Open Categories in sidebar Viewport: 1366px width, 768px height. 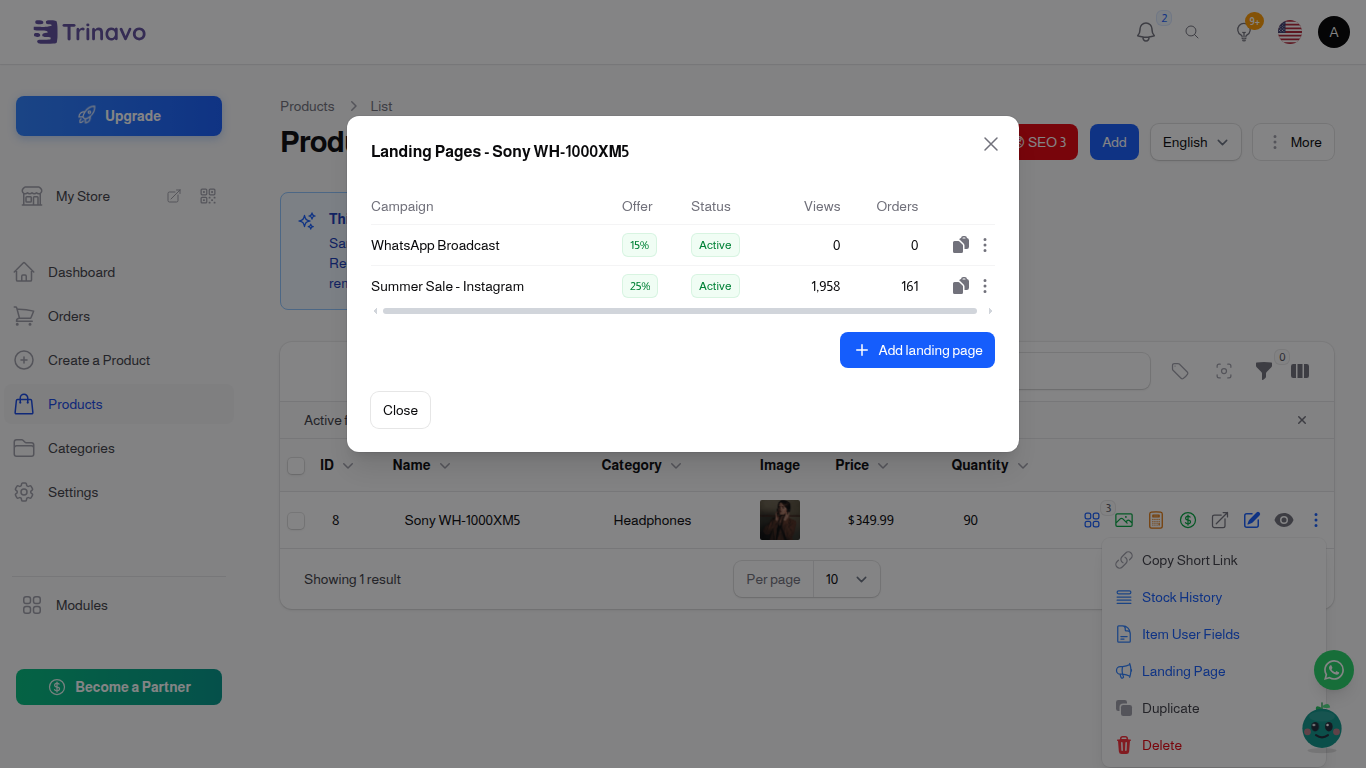tap(119, 448)
